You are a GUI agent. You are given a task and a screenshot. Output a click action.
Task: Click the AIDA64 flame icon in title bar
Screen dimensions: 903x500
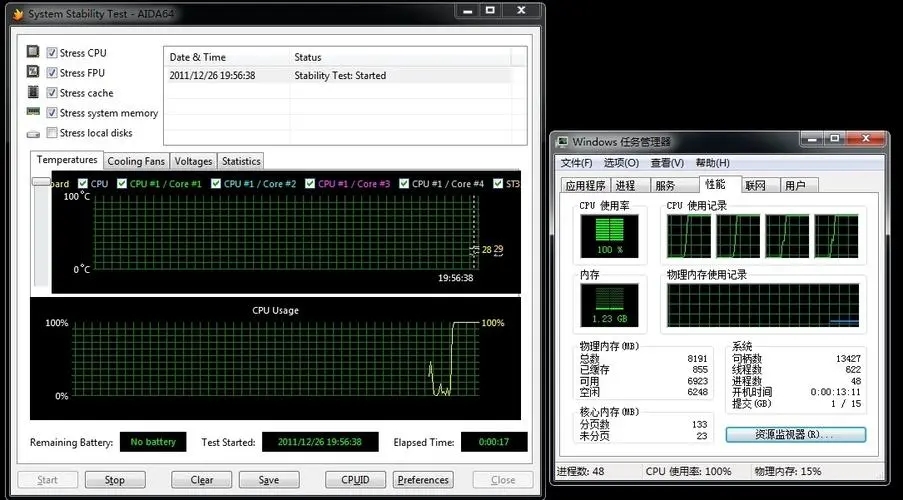pyautogui.click(x=17, y=13)
